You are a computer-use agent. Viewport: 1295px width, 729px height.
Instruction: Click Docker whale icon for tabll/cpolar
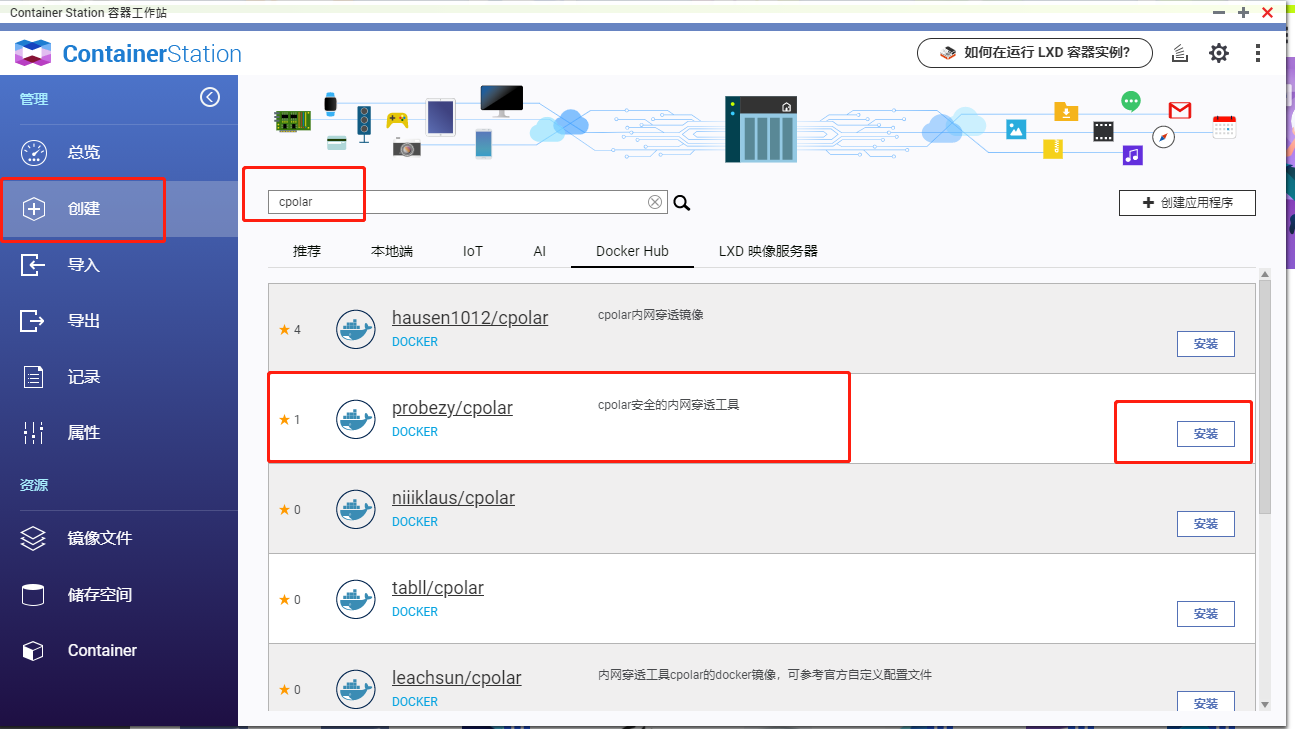(355, 599)
